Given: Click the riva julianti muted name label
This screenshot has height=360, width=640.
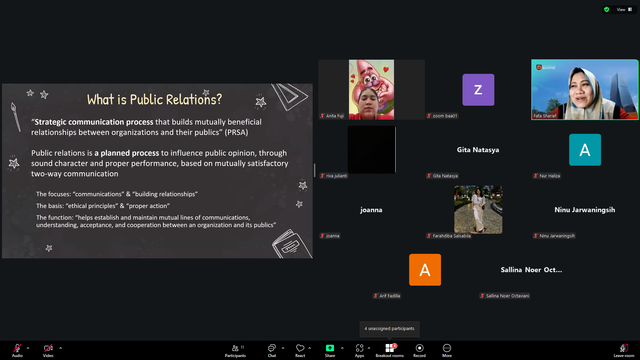Looking at the screenshot, I should coord(334,176).
